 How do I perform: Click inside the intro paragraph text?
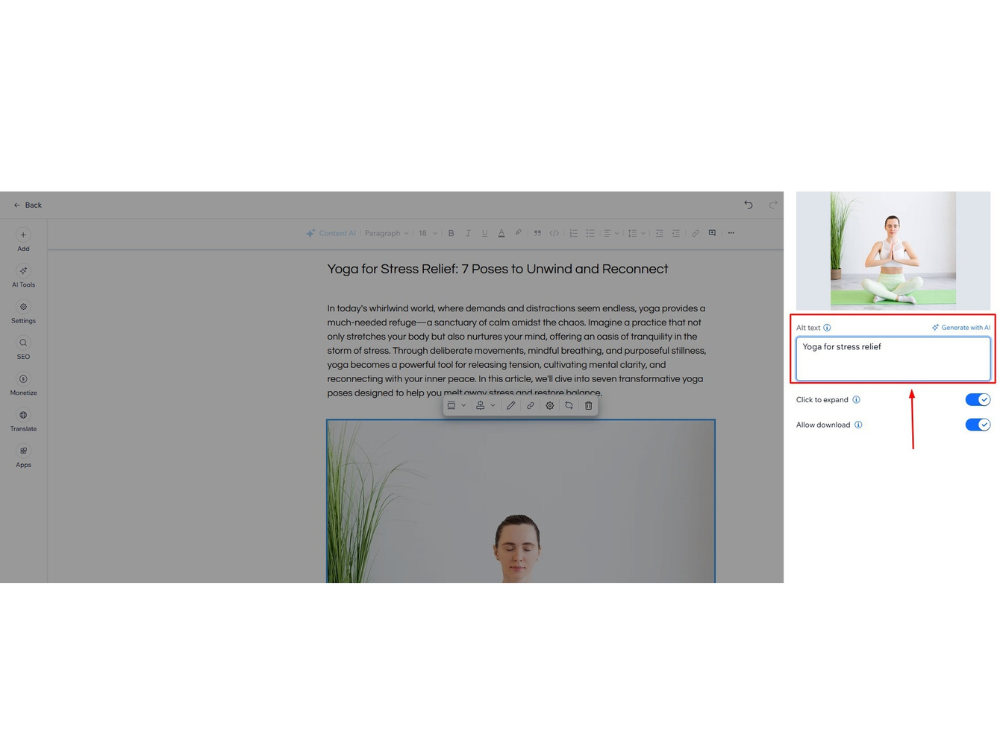(517, 350)
